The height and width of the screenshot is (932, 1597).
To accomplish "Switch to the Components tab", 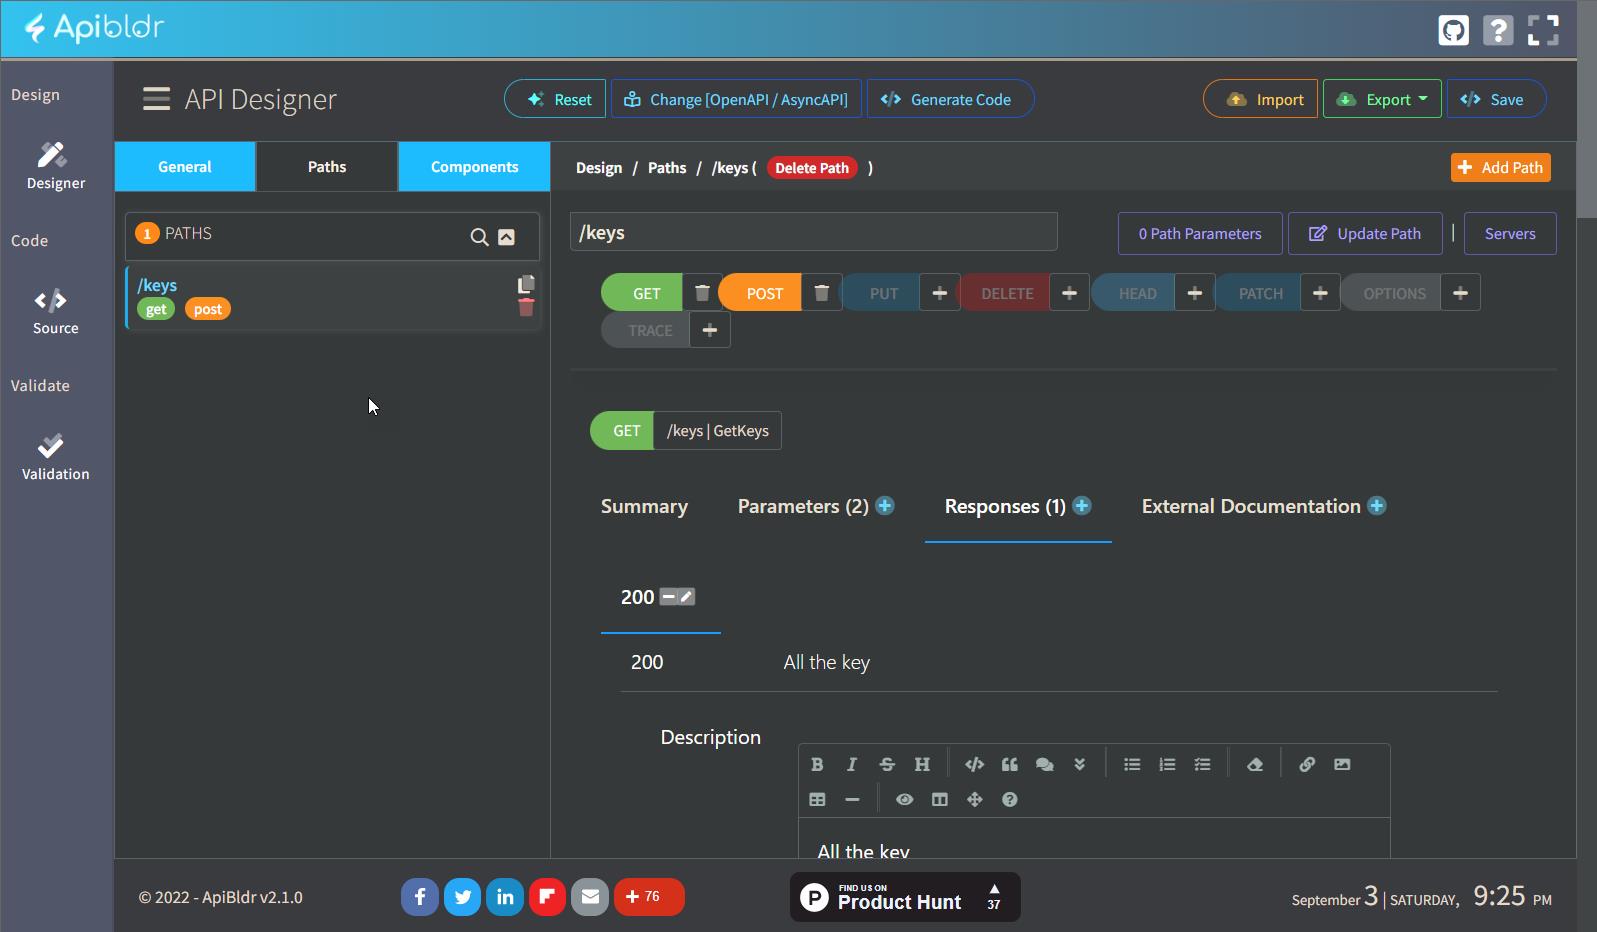I will click(x=474, y=167).
